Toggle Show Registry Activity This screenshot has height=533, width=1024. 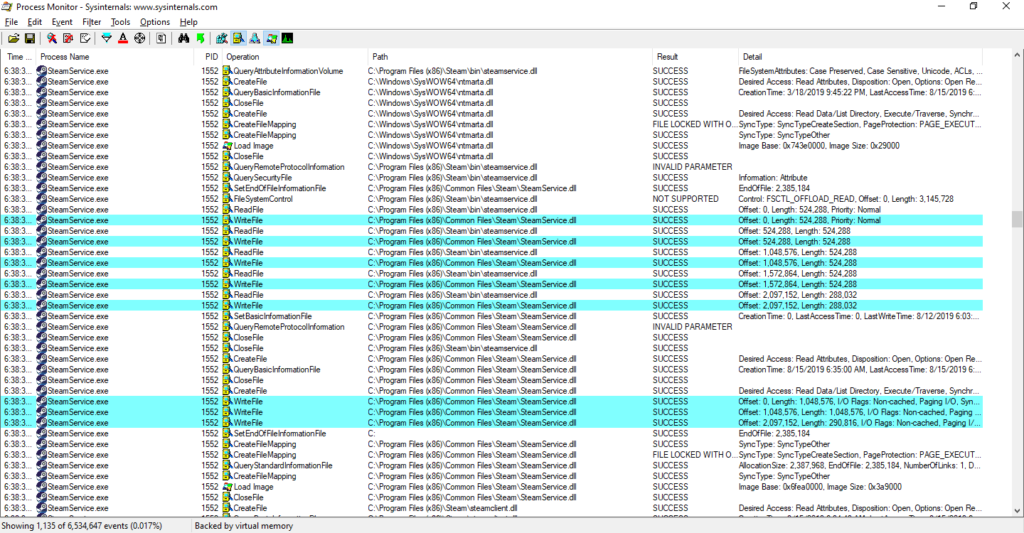222,39
